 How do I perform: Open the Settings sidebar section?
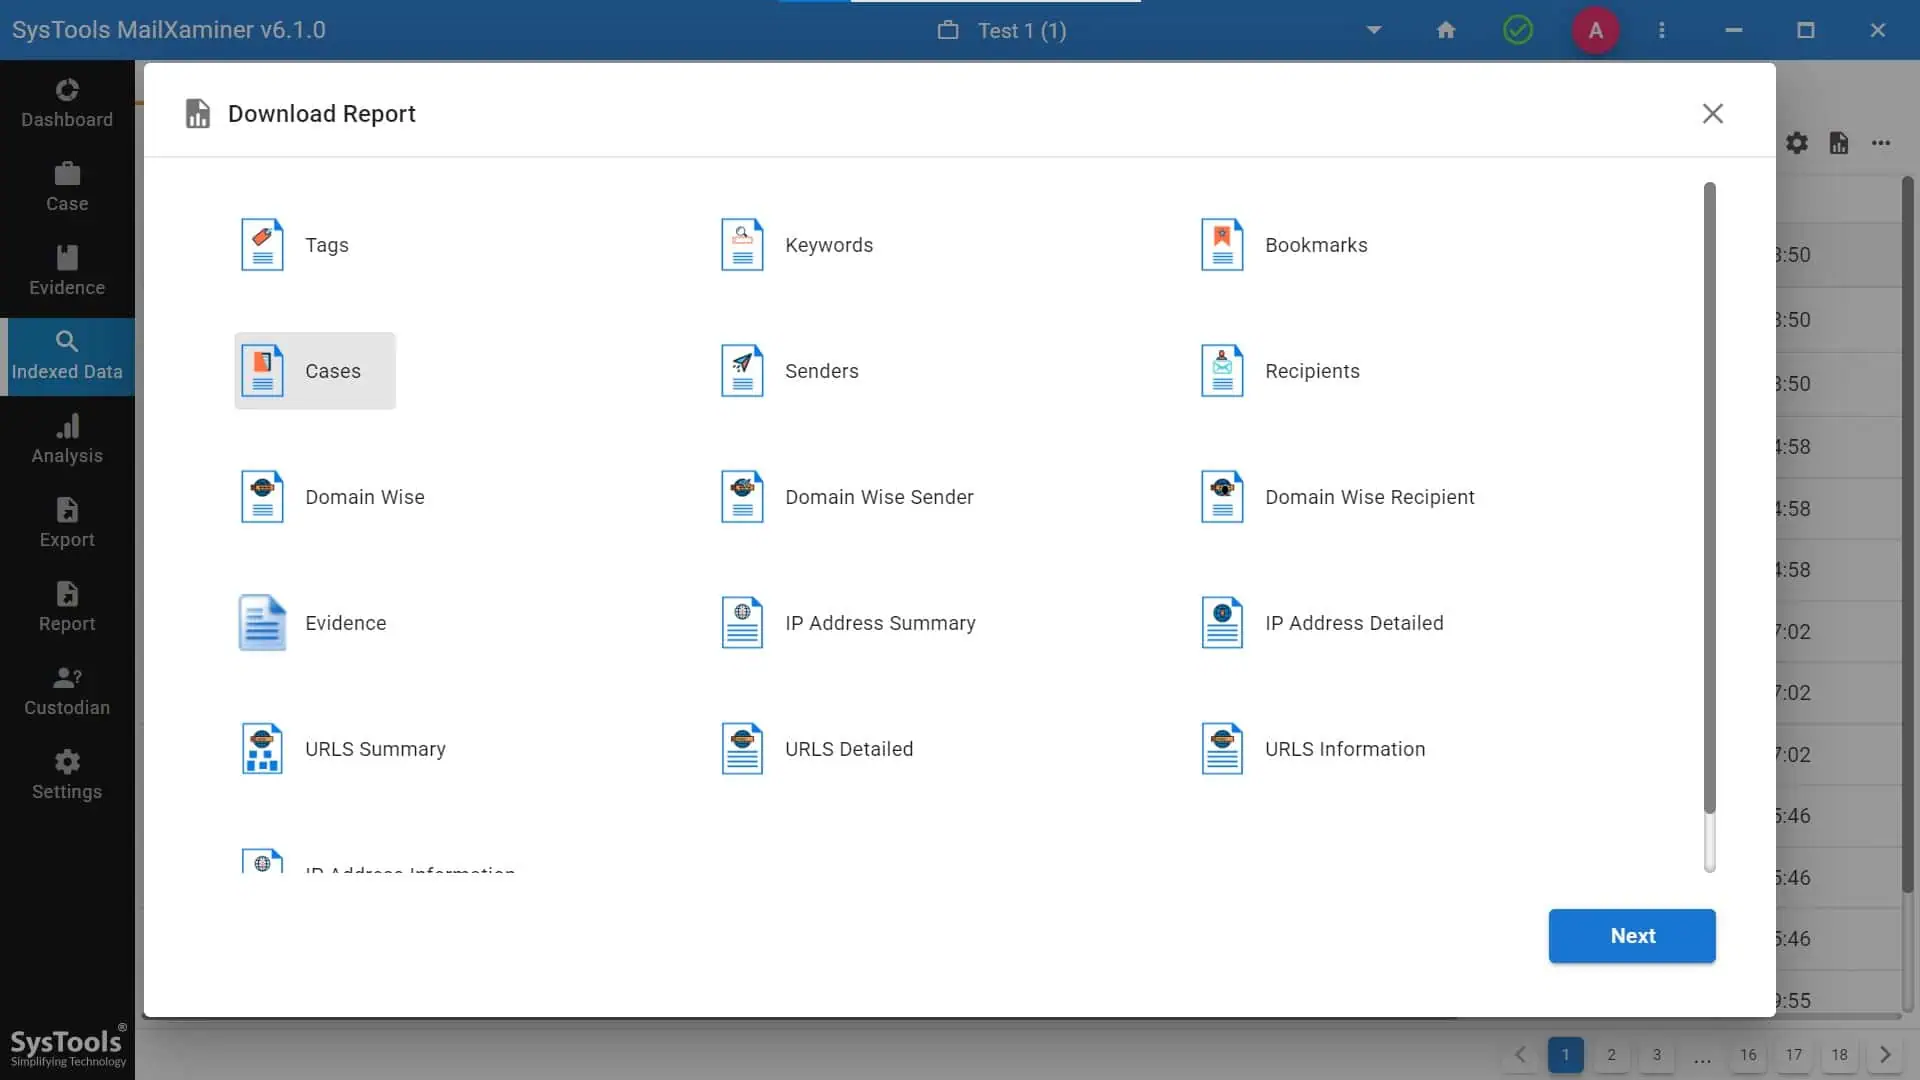click(67, 775)
